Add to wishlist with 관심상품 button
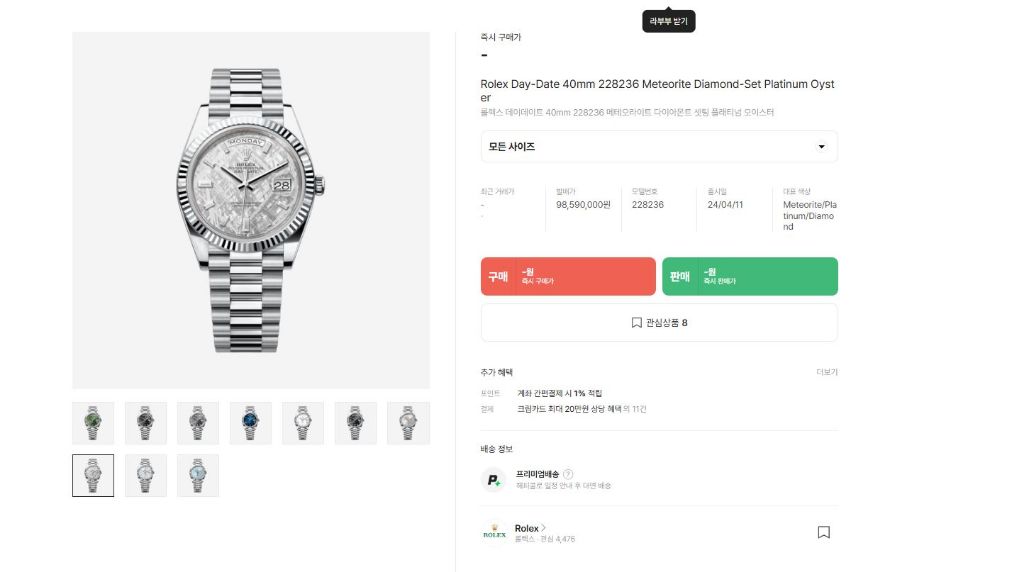 659,323
